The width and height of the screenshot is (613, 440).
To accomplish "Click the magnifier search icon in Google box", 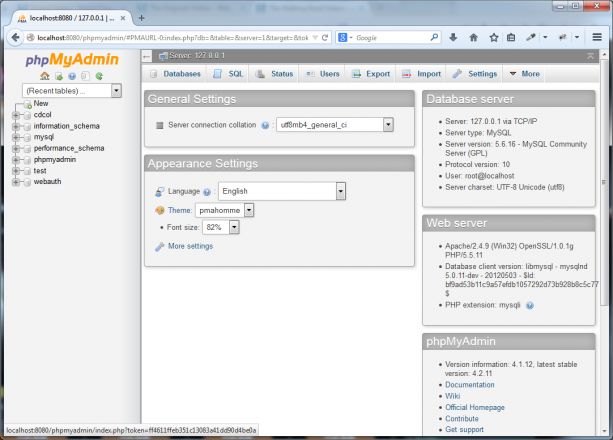I will [434, 38].
